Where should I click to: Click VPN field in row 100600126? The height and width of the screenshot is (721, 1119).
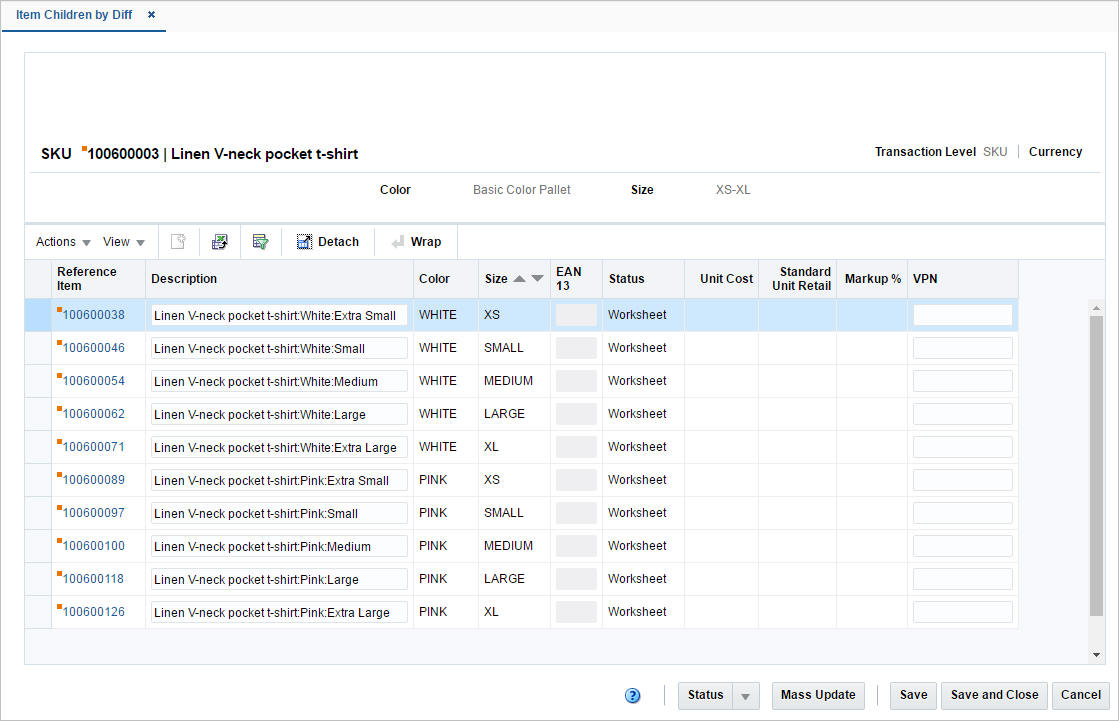coord(963,612)
